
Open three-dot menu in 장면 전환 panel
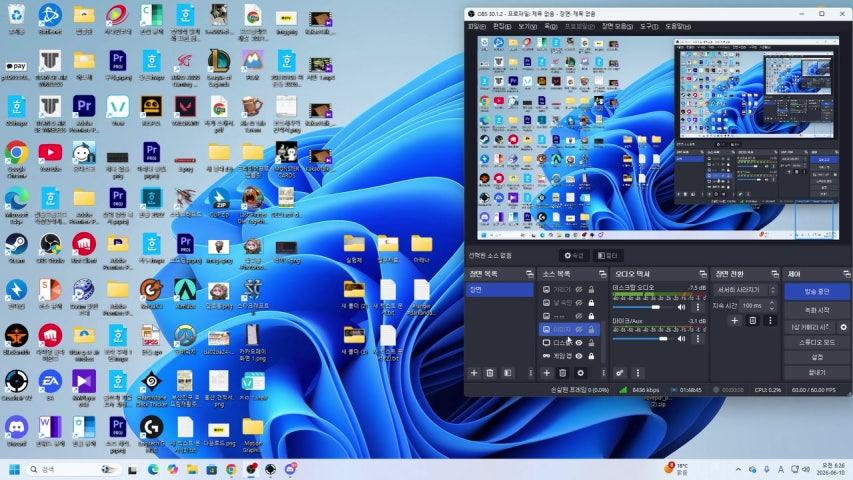point(770,321)
